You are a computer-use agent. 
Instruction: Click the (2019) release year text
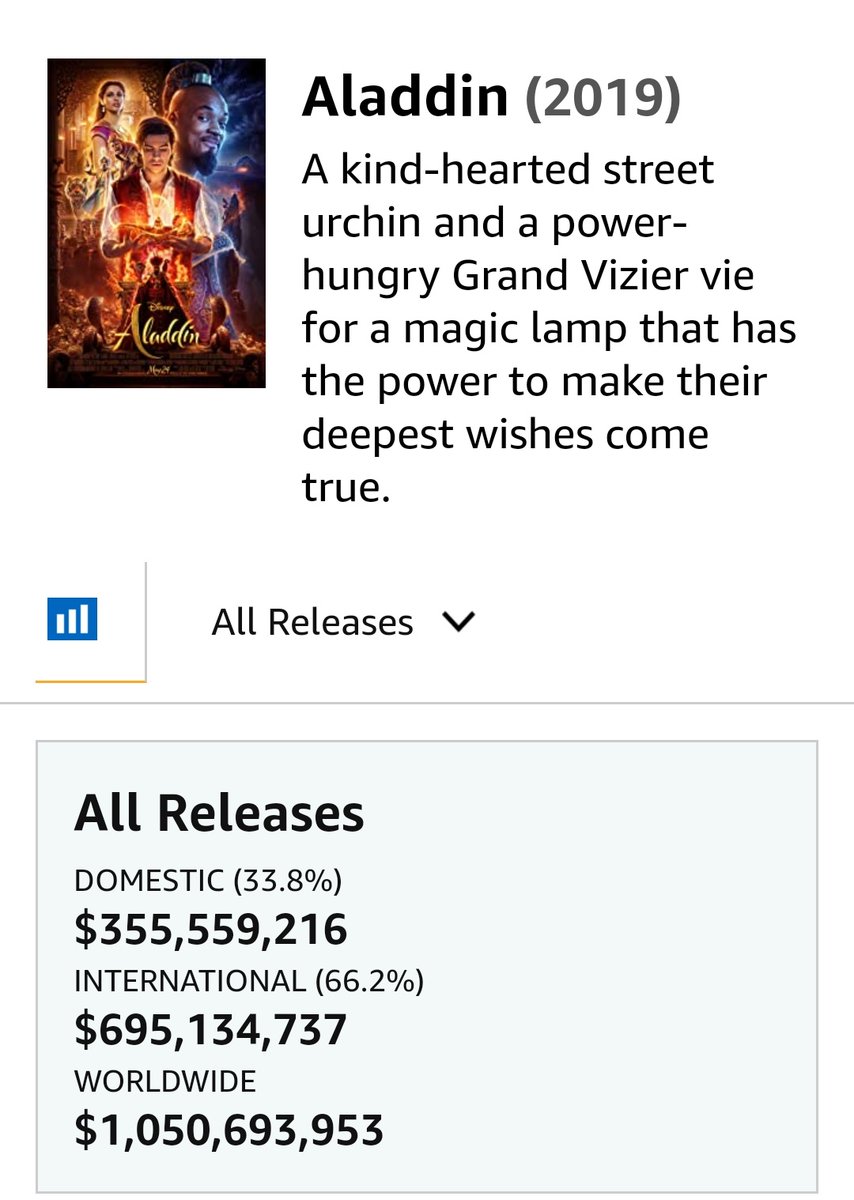[603, 96]
